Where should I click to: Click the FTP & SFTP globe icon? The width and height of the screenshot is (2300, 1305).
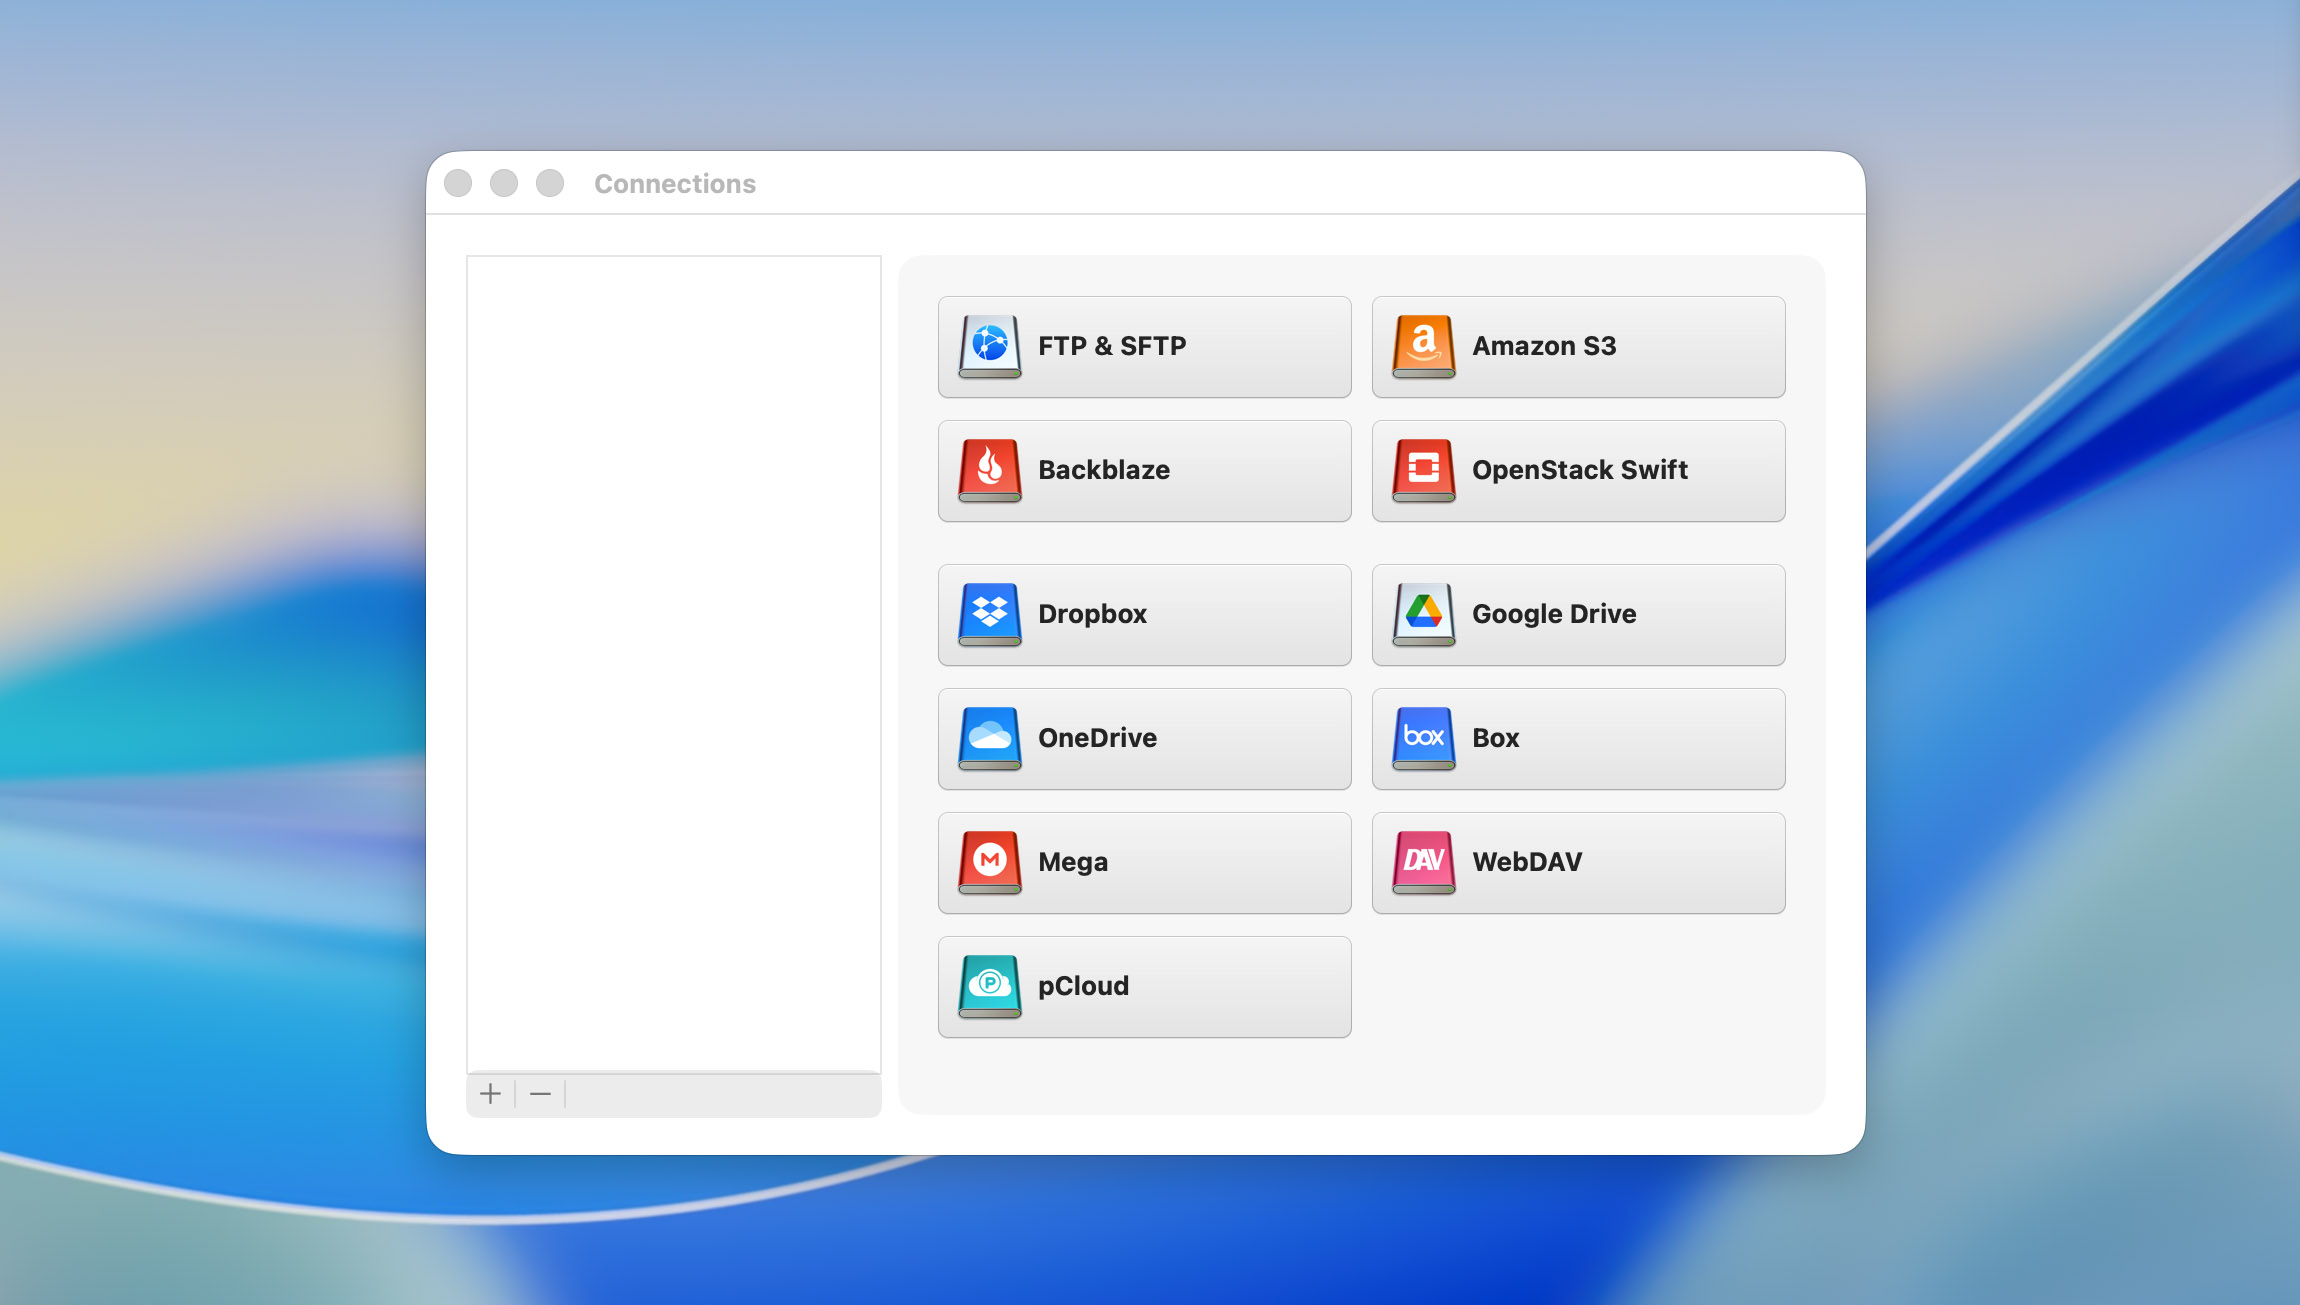pos(988,346)
